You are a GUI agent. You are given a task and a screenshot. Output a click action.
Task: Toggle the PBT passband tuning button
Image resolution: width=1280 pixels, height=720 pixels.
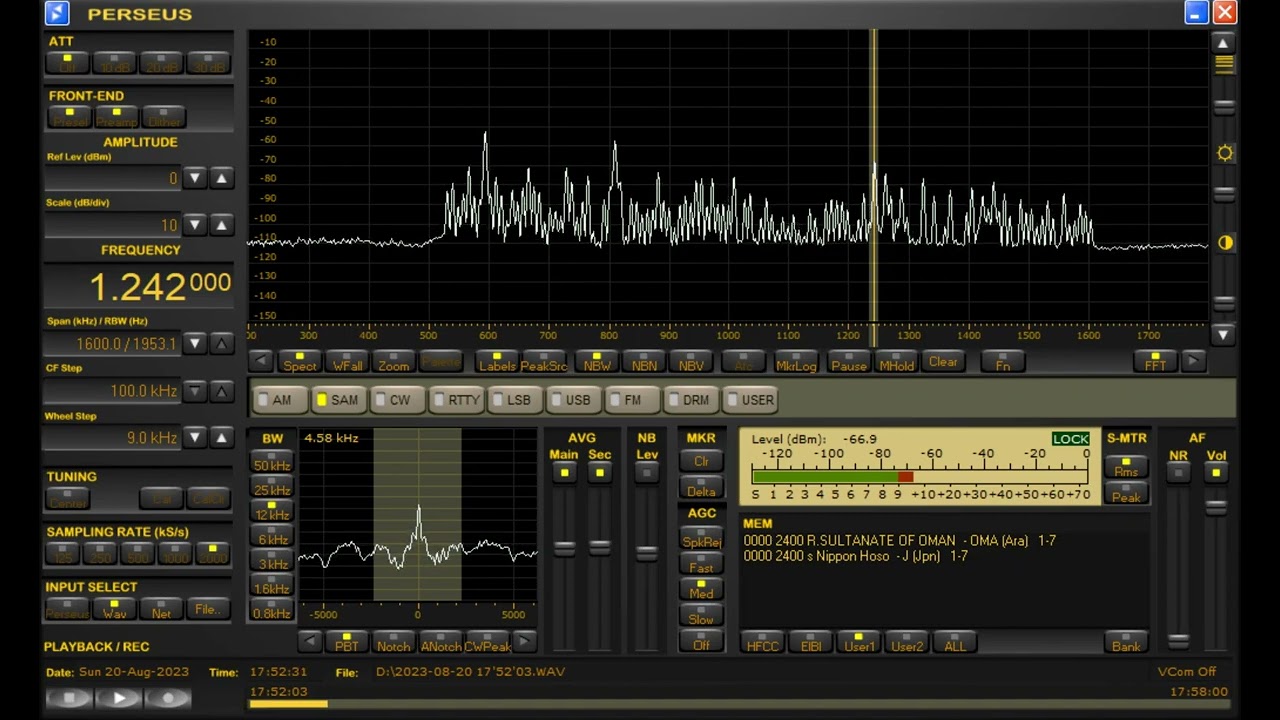[346, 641]
